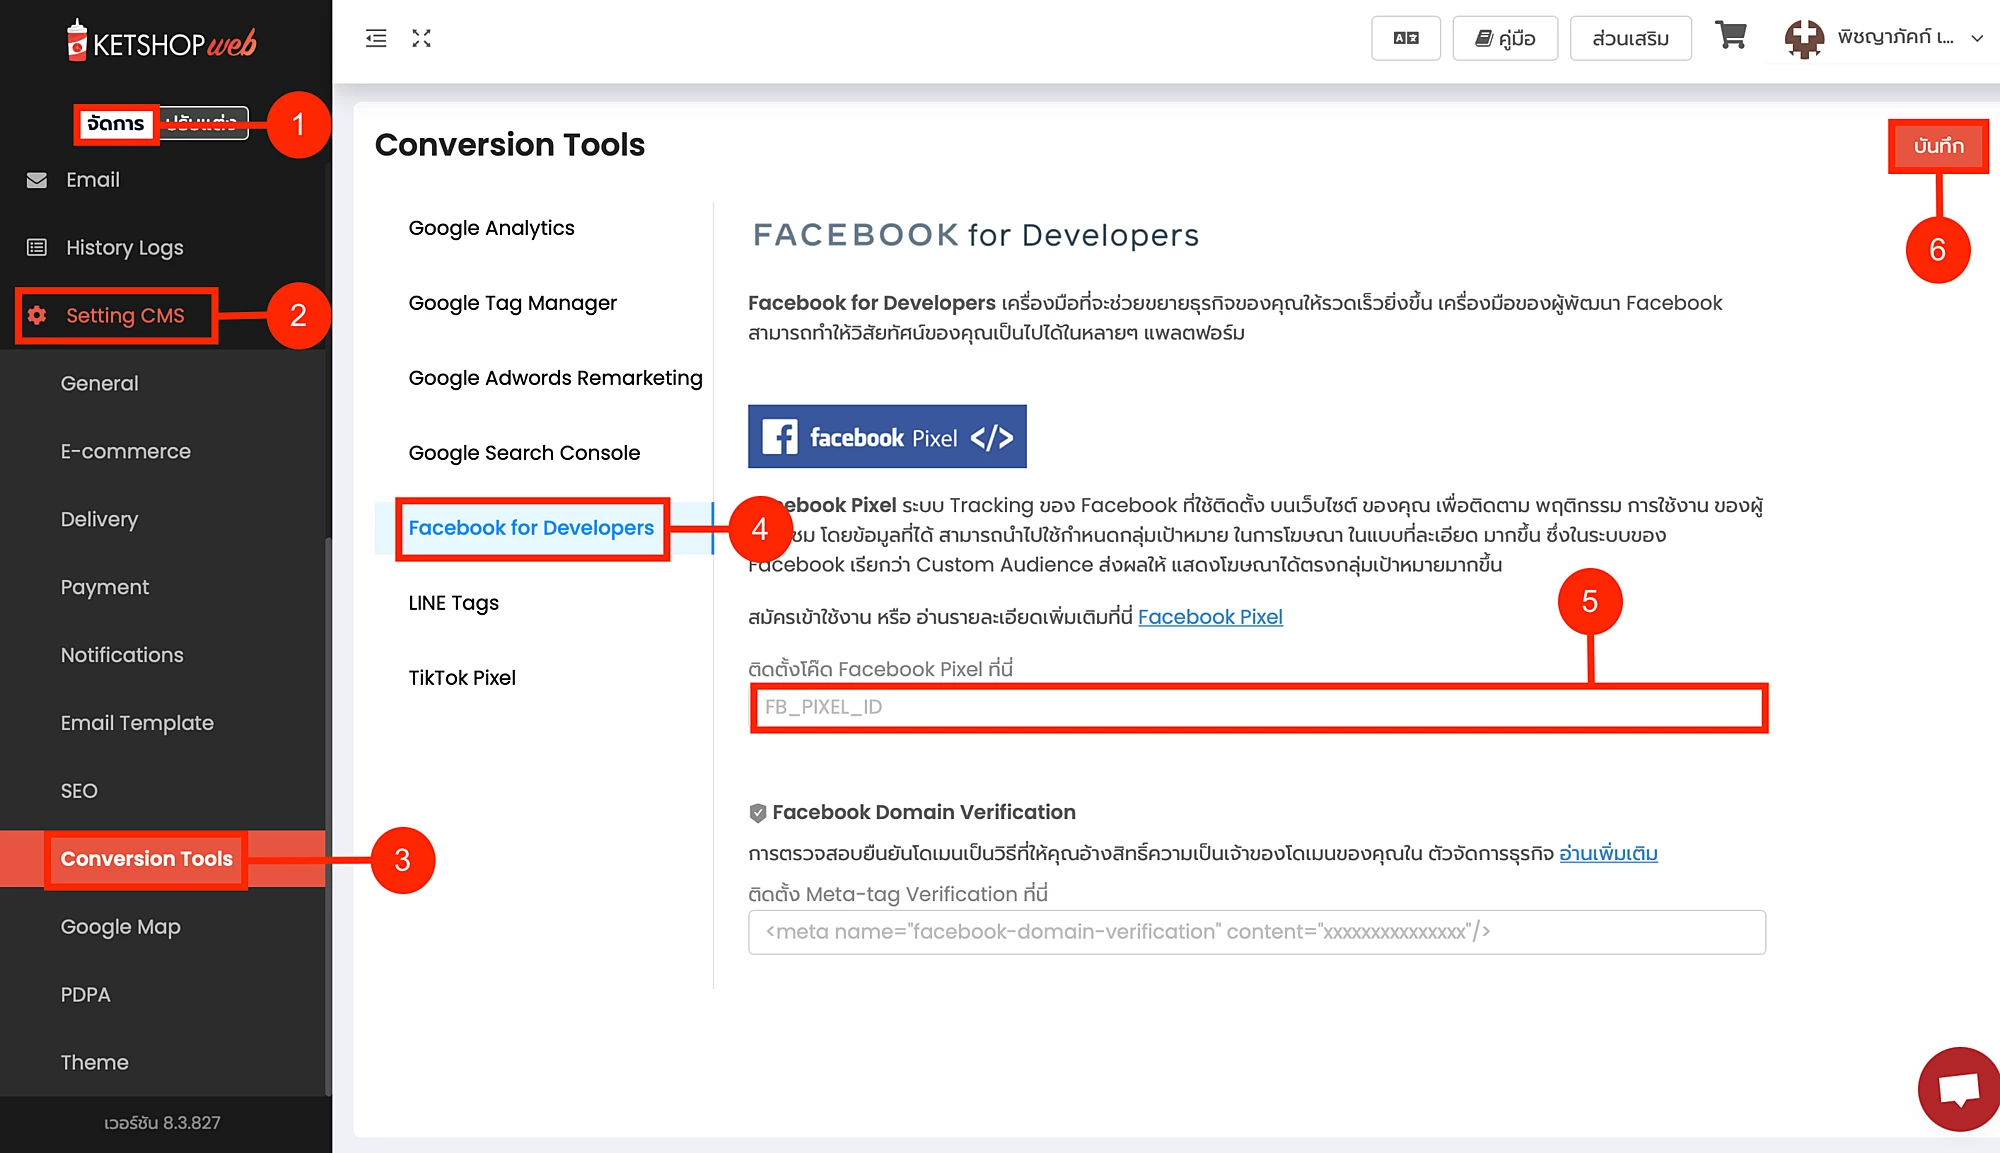The width and height of the screenshot is (2000, 1153).
Task: Open the SEO settings submenu
Action: point(79,791)
